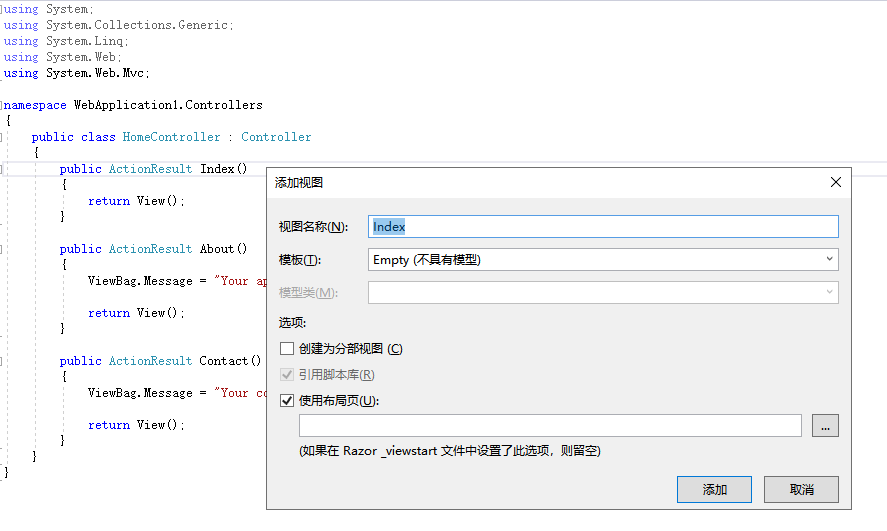Collapse the About method outline marker
The image size is (887, 531).
pyautogui.click(x=2, y=249)
